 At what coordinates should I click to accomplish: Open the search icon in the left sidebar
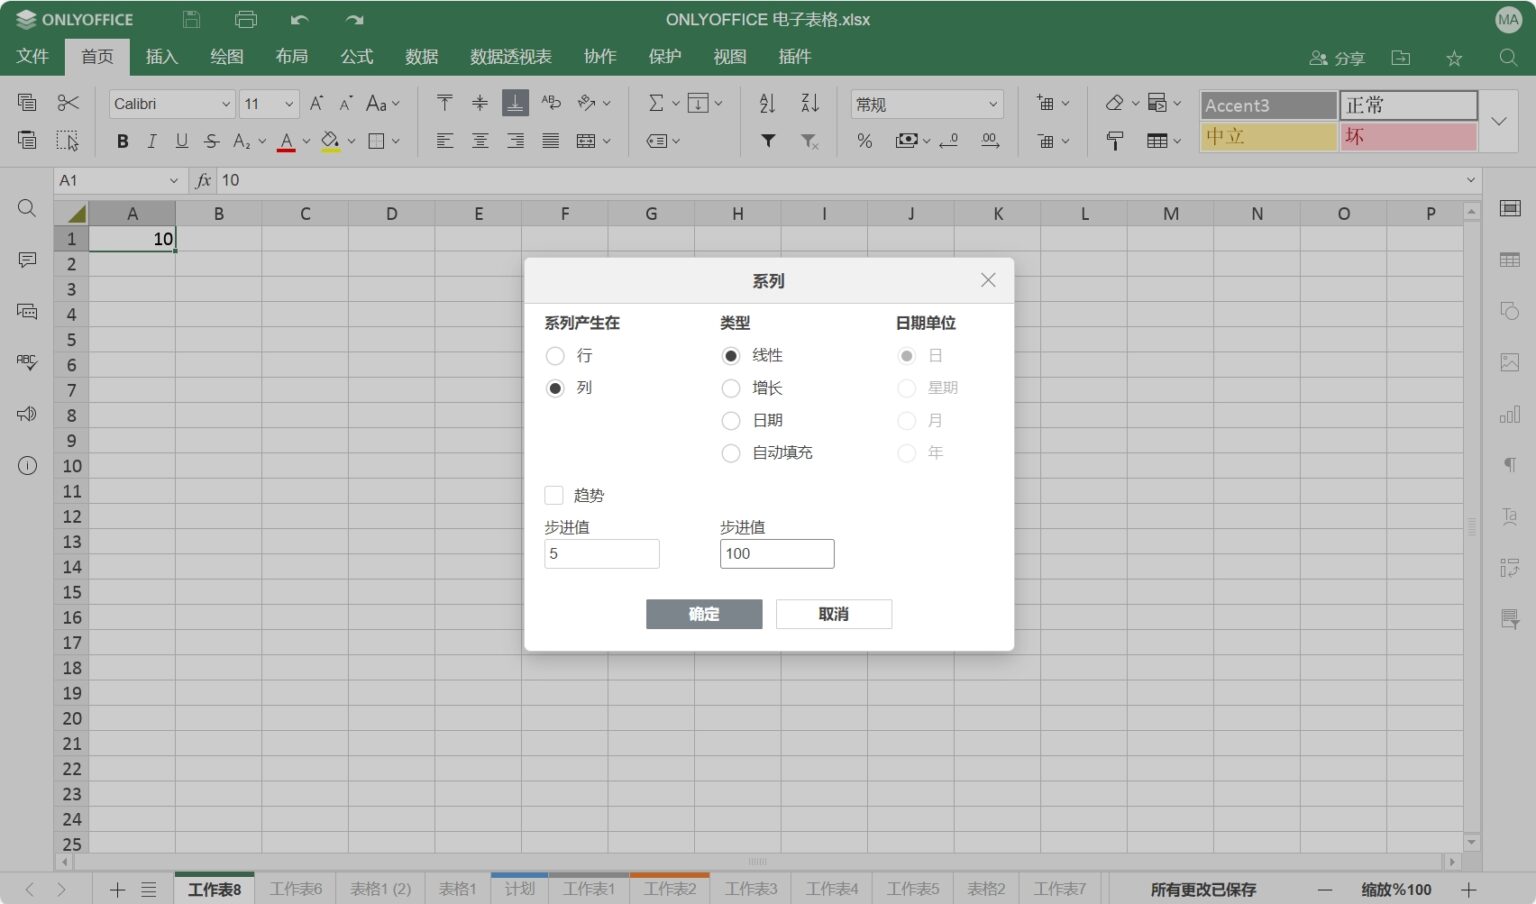point(26,208)
